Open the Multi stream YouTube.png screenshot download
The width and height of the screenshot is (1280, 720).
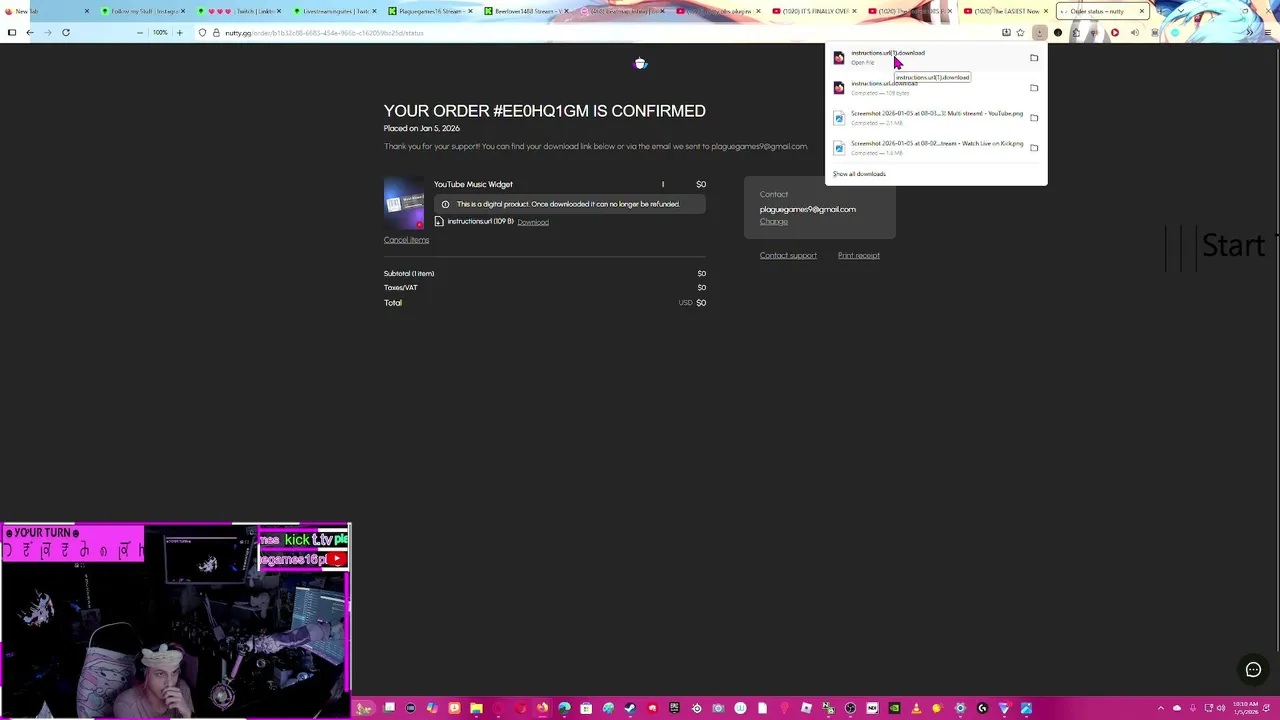925,117
